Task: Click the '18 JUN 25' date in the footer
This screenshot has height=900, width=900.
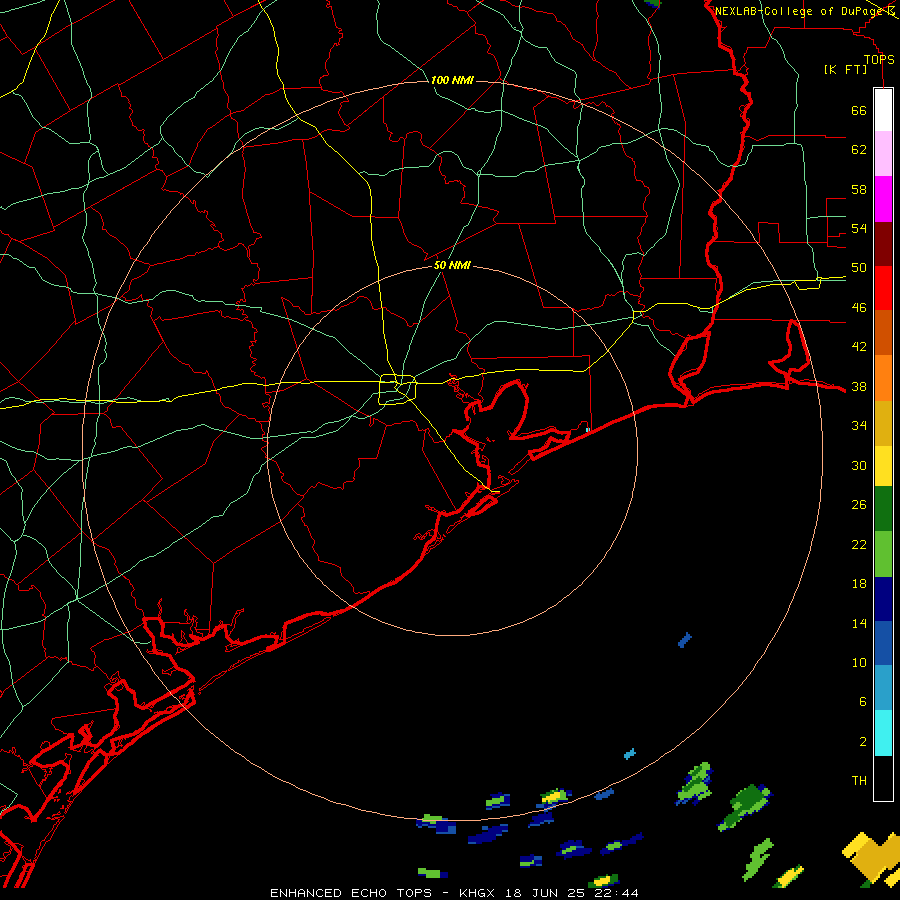Action: (546, 893)
